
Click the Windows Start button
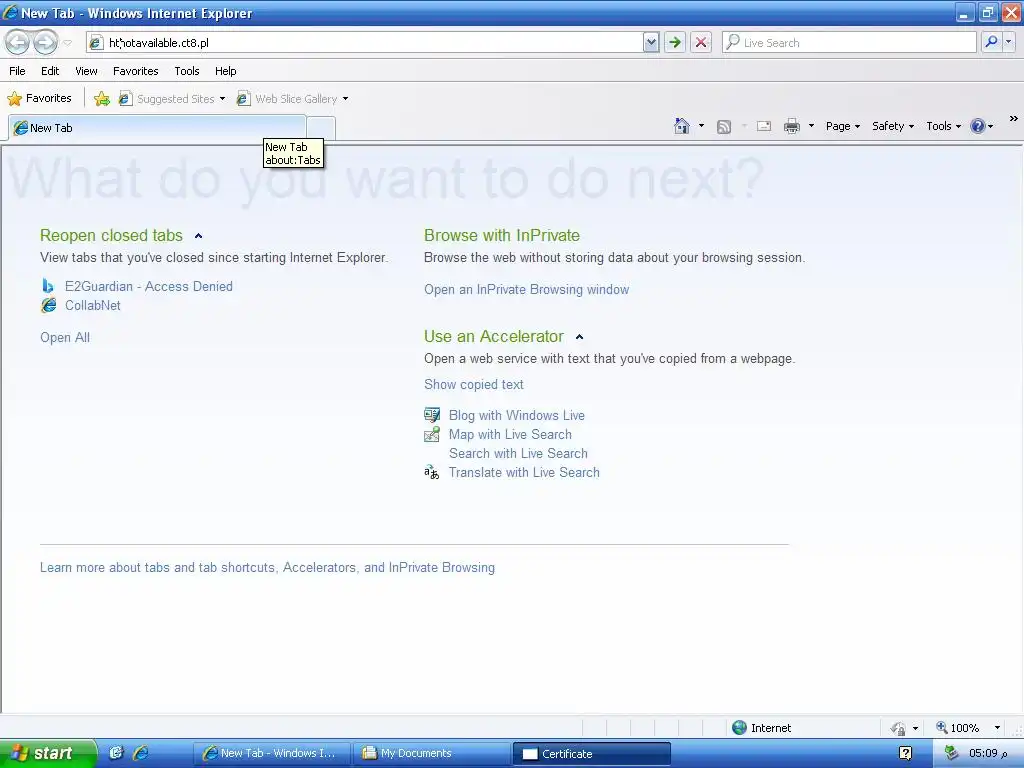(48, 753)
